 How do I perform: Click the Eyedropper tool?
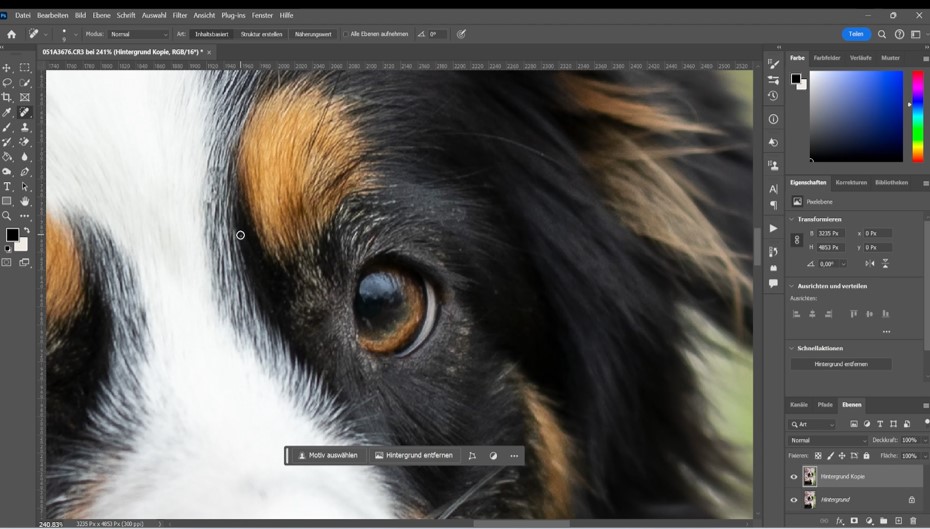point(7,112)
